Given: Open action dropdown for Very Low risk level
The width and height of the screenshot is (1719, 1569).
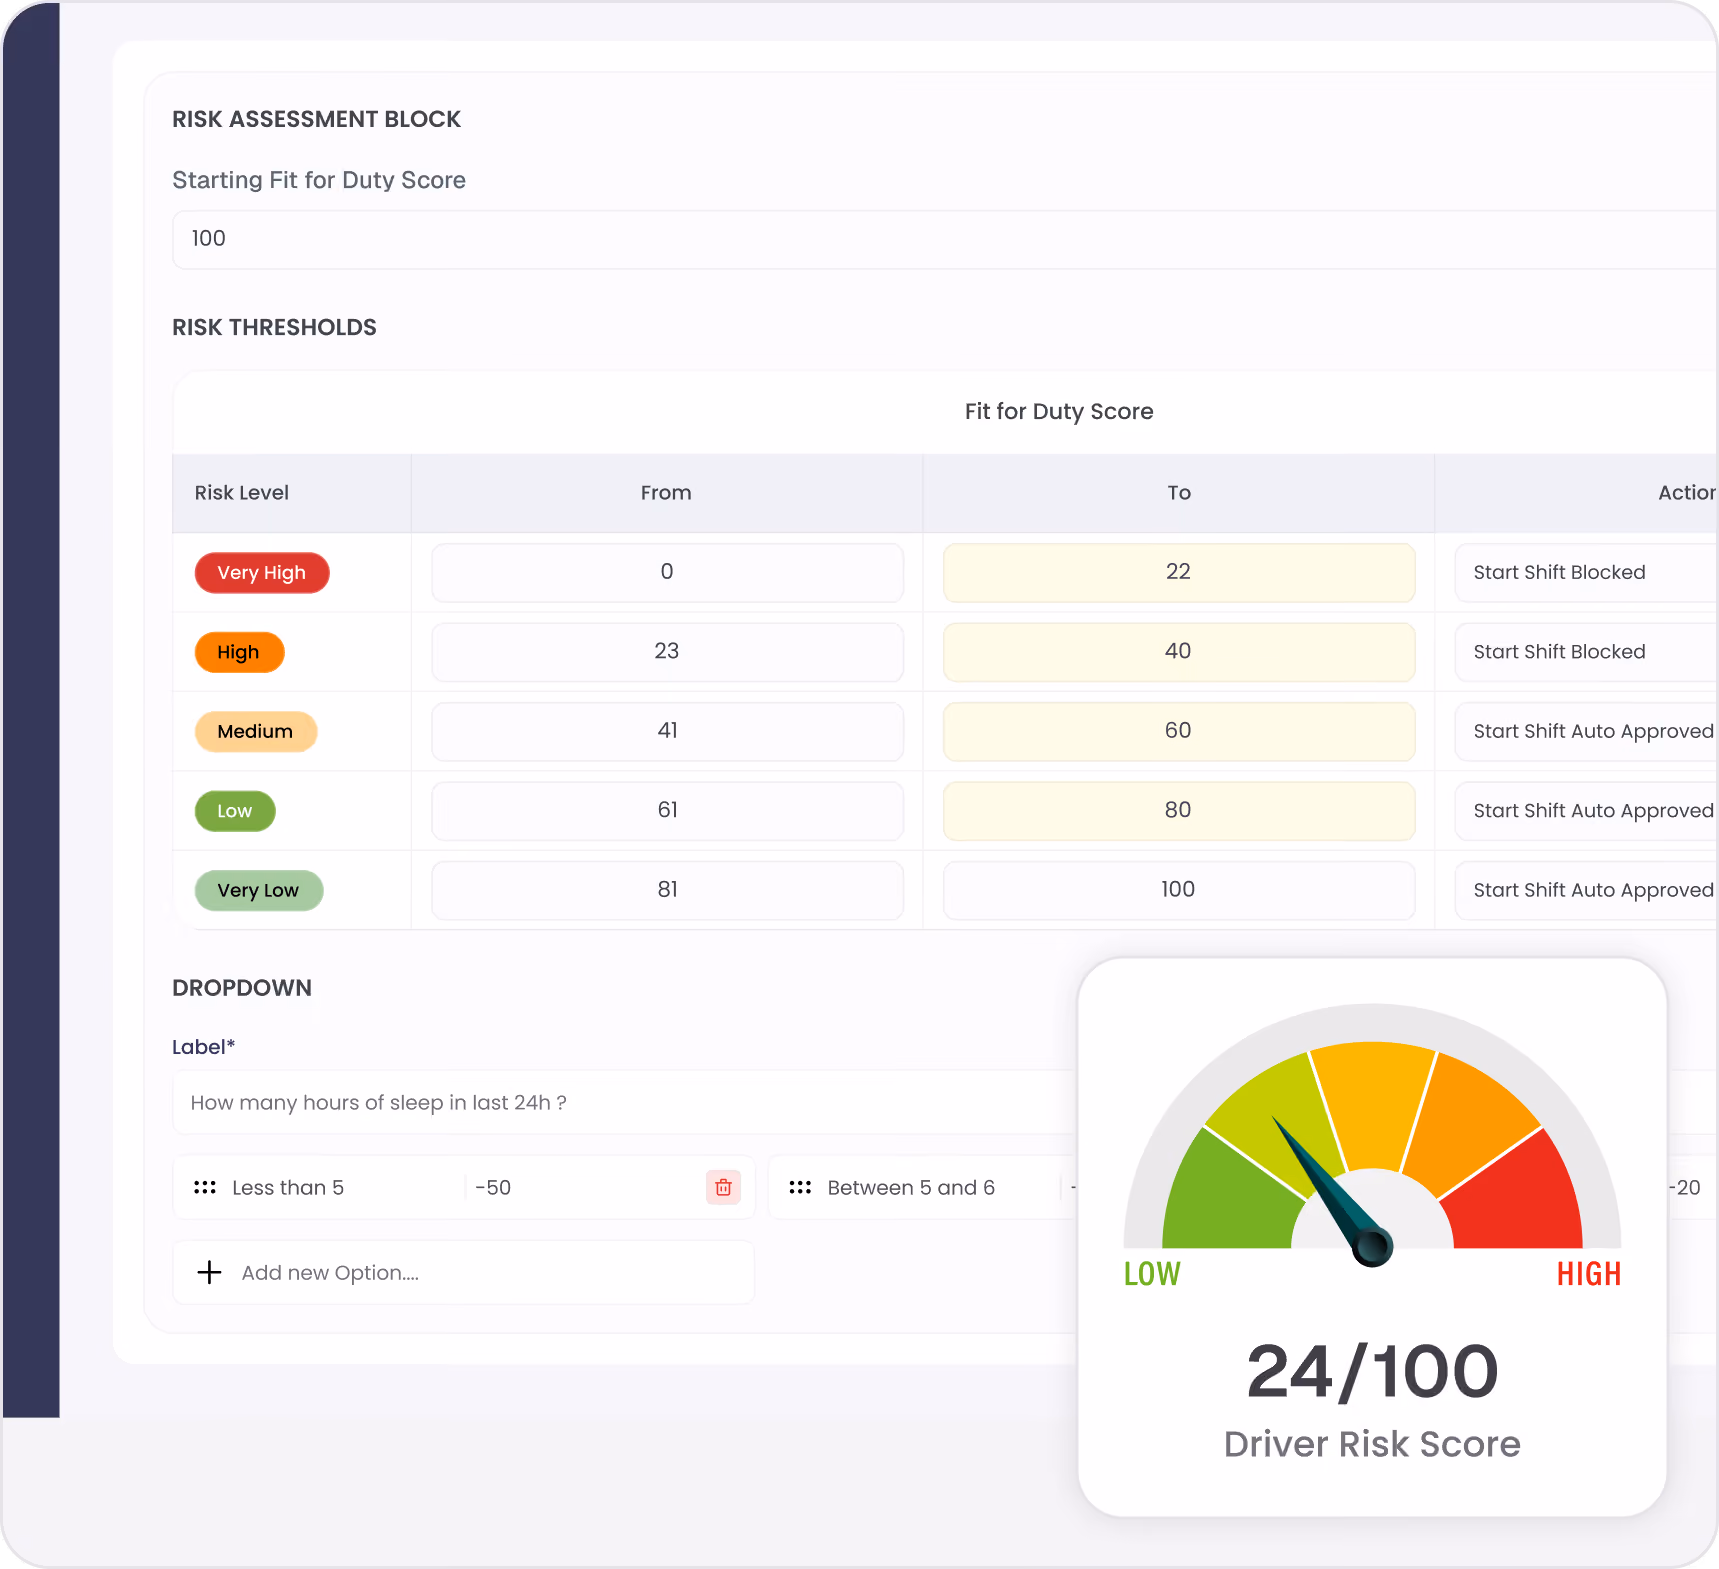Looking at the screenshot, I should pyautogui.click(x=1586, y=890).
